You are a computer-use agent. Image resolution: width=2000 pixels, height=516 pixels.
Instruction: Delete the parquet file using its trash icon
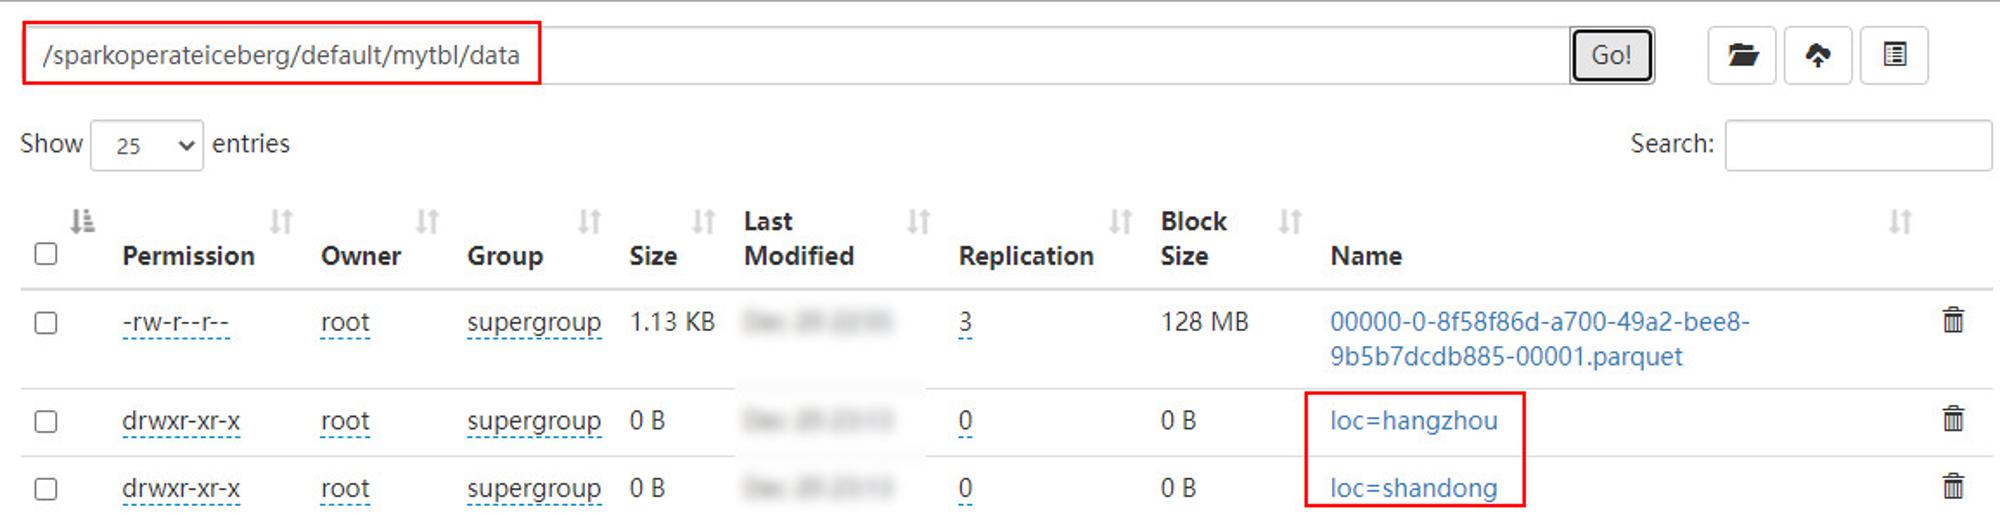1953,320
